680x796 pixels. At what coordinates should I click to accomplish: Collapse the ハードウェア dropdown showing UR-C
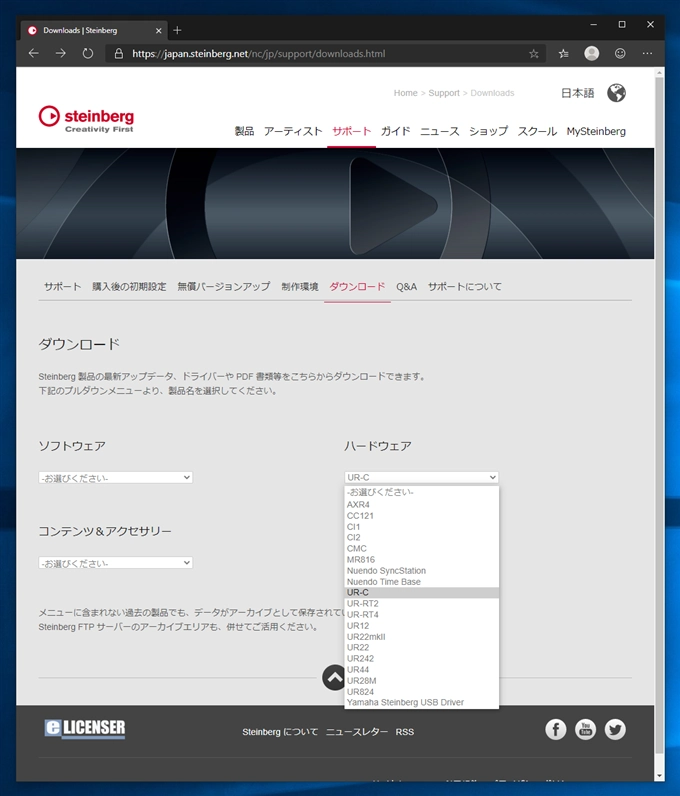pyautogui.click(x=421, y=477)
